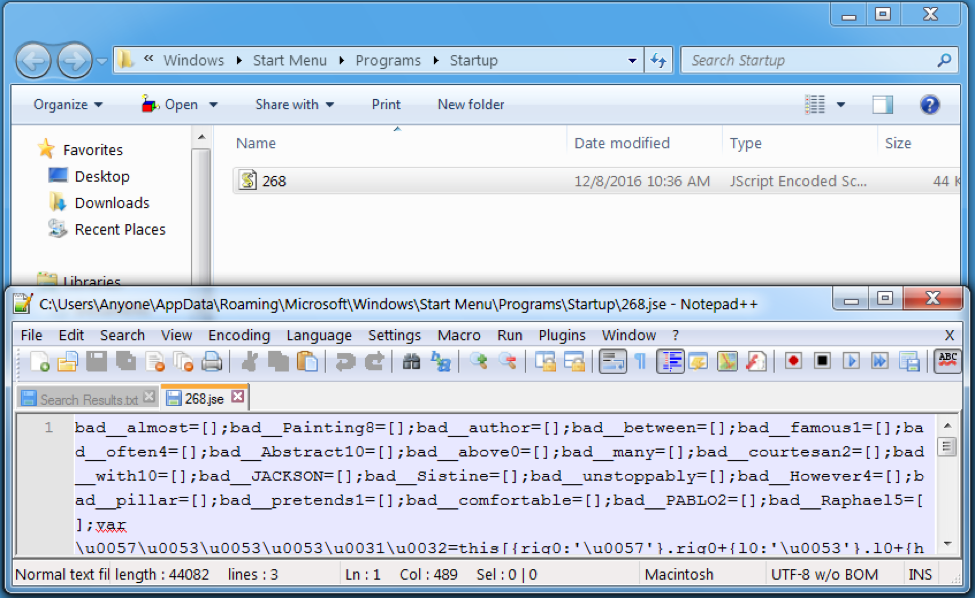This screenshot has height=598, width=975.
Task: Click the Search Startup input field
Action: tap(819, 60)
